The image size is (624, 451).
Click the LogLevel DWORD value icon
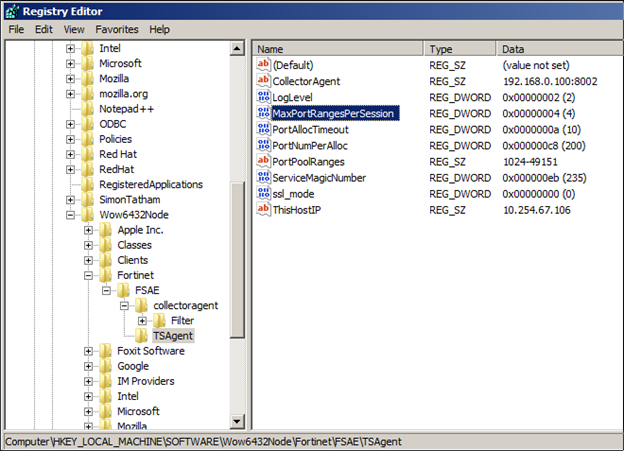point(264,97)
